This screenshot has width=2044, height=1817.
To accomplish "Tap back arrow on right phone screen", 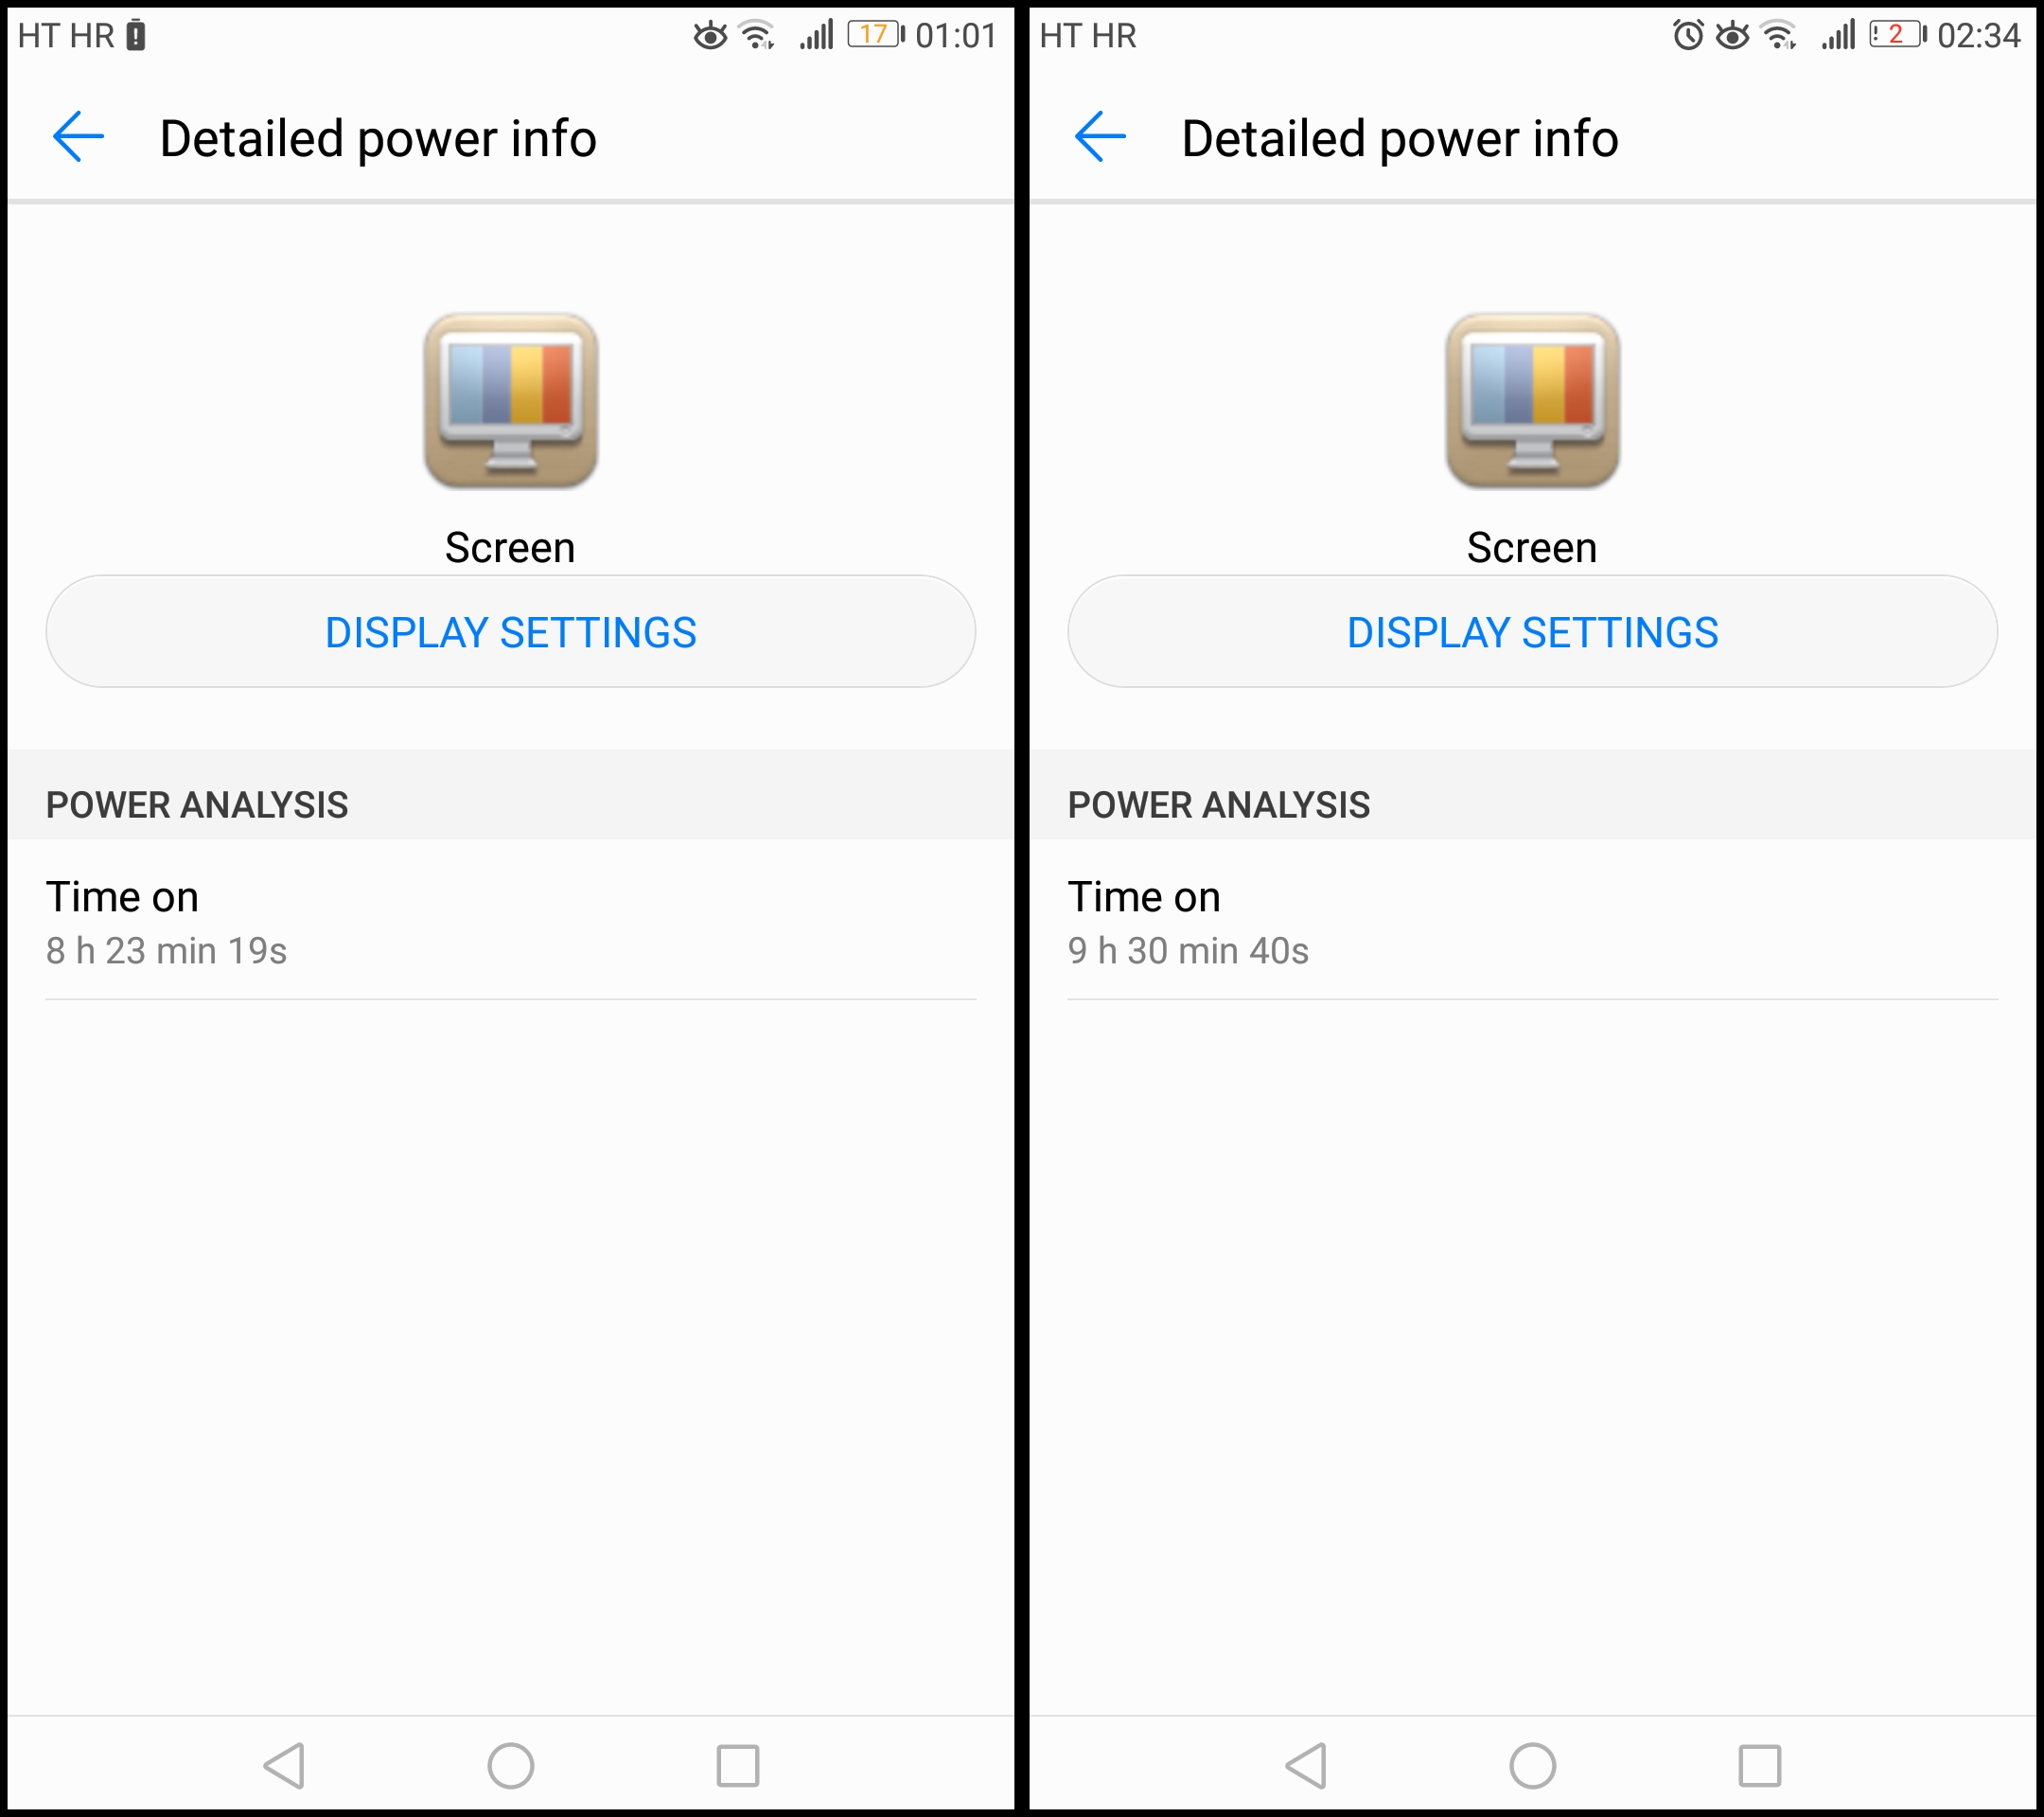I will [x=1100, y=137].
